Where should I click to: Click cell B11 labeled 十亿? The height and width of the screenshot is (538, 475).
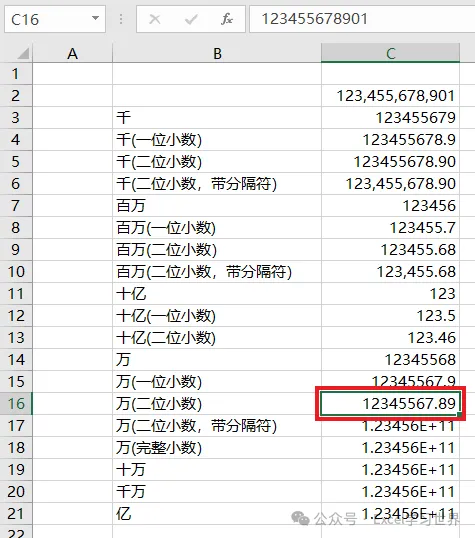coord(217,293)
